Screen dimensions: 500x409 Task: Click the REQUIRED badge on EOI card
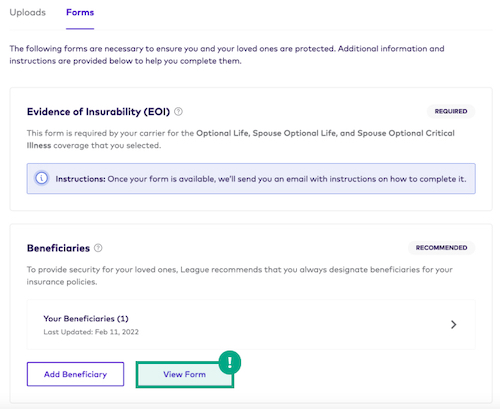pyautogui.click(x=451, y=111)
